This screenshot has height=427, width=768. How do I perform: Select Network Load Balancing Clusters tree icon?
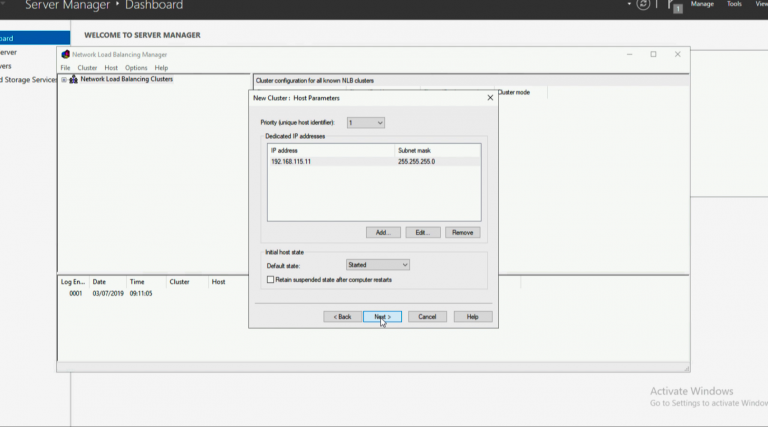pyautogui.click(x=73, y=79)
